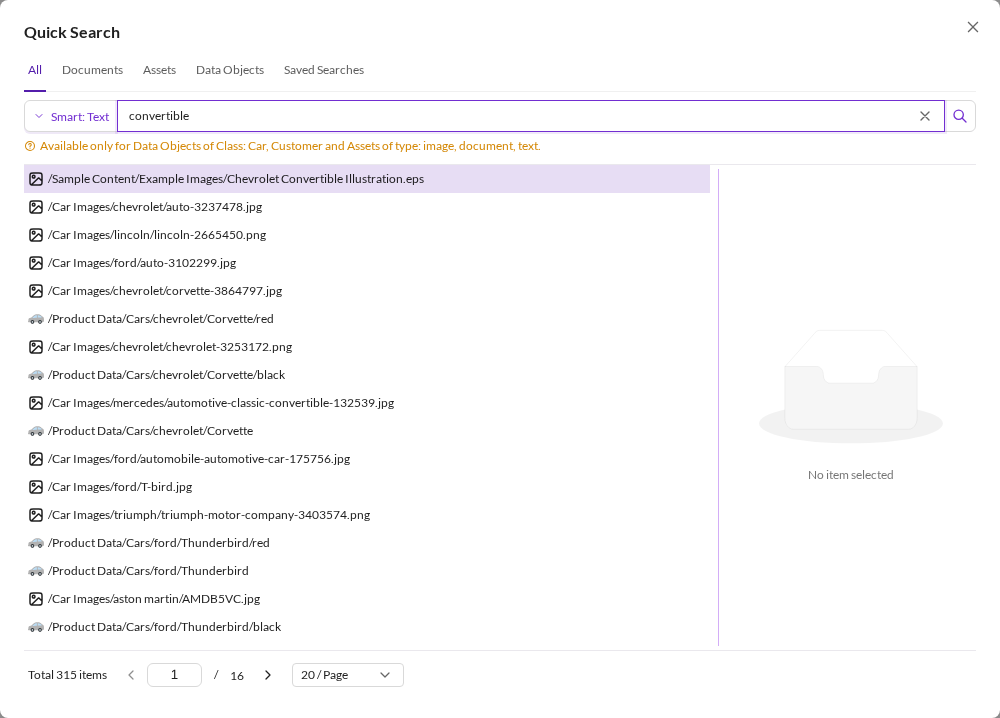
Task: Click image icon for auto-3237478.jpg
Action: 36,207
